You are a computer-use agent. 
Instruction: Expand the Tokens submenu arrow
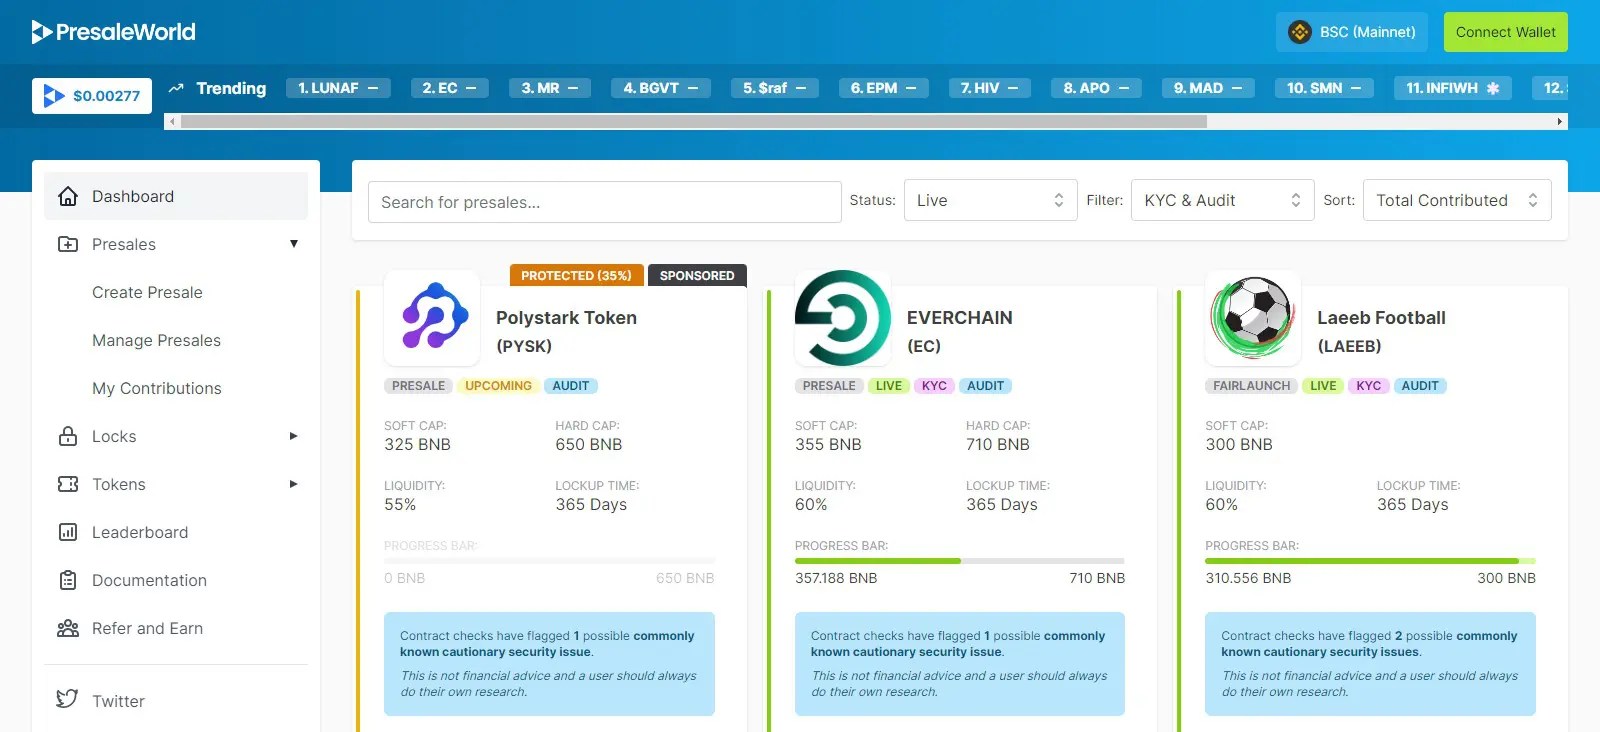click(294, 484)
